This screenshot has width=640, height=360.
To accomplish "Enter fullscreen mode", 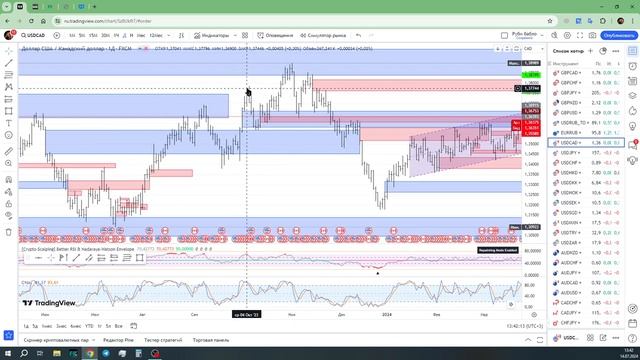I will [x=580, y=36].
